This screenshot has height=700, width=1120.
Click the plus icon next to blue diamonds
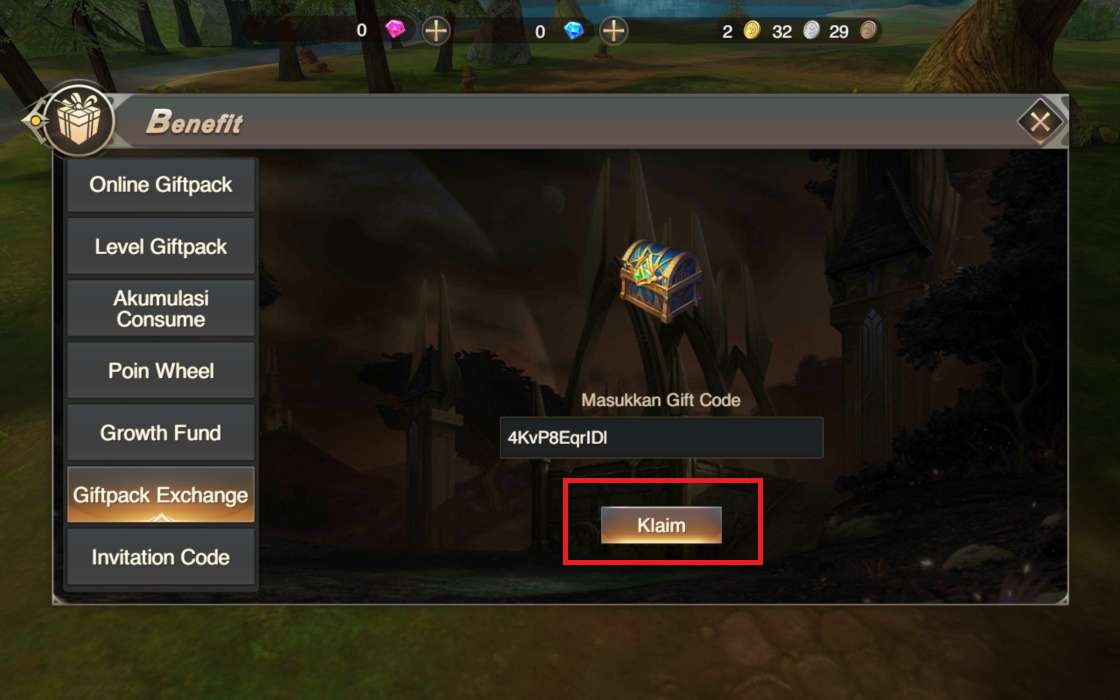pyautogui.click(x=614, y=31)
